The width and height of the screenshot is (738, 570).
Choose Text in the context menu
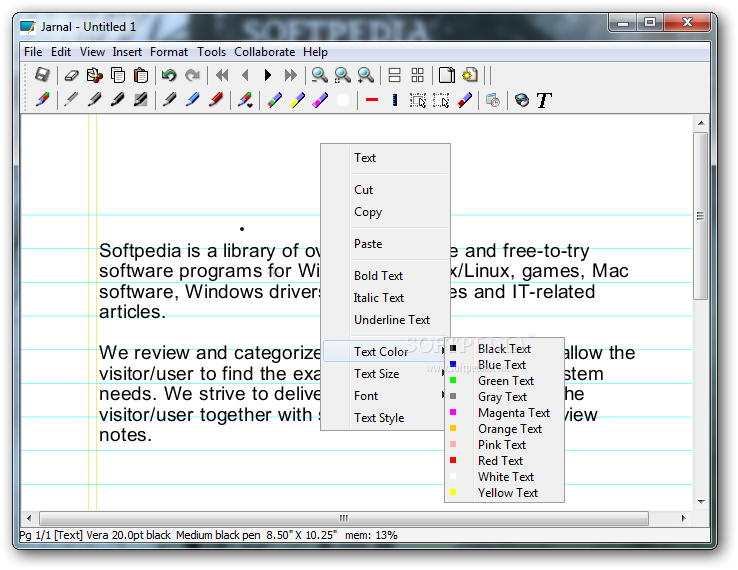point(385,158)
